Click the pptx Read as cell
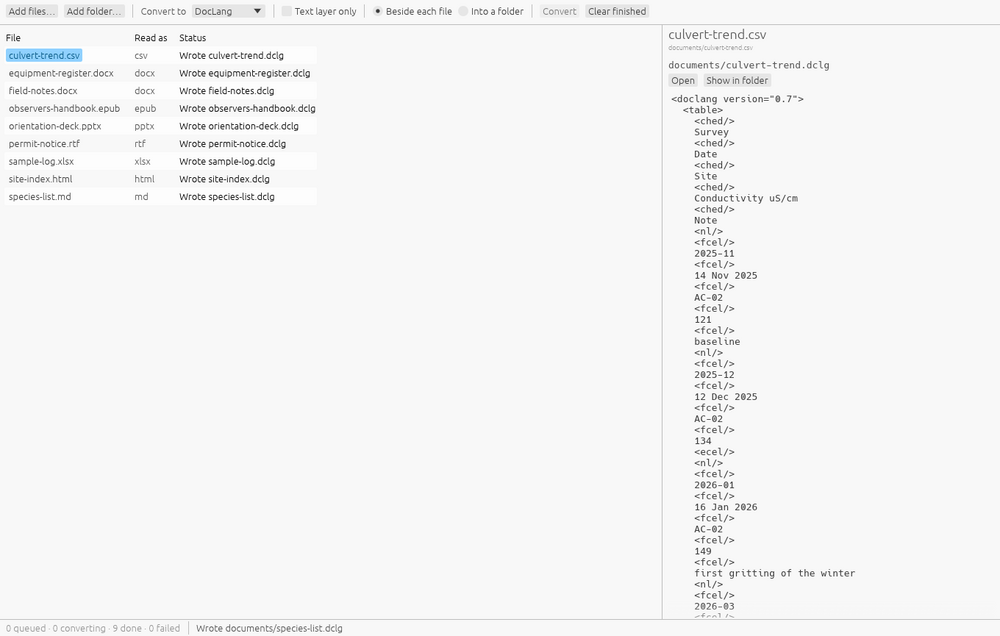 (x=144, y=126)
